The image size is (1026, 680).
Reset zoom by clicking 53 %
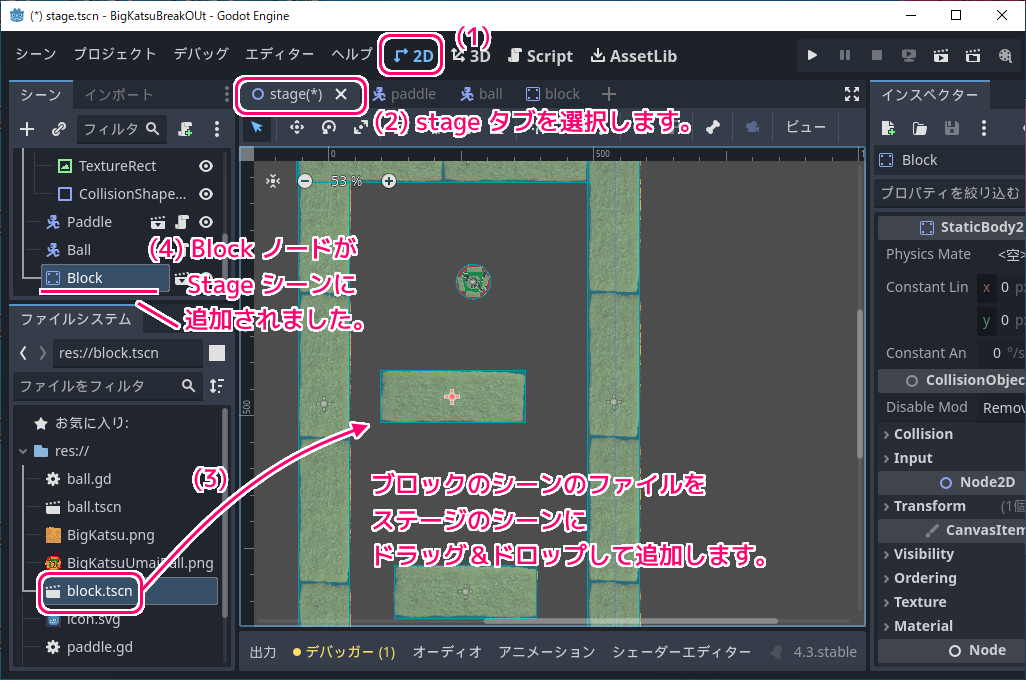coord(346,181)
